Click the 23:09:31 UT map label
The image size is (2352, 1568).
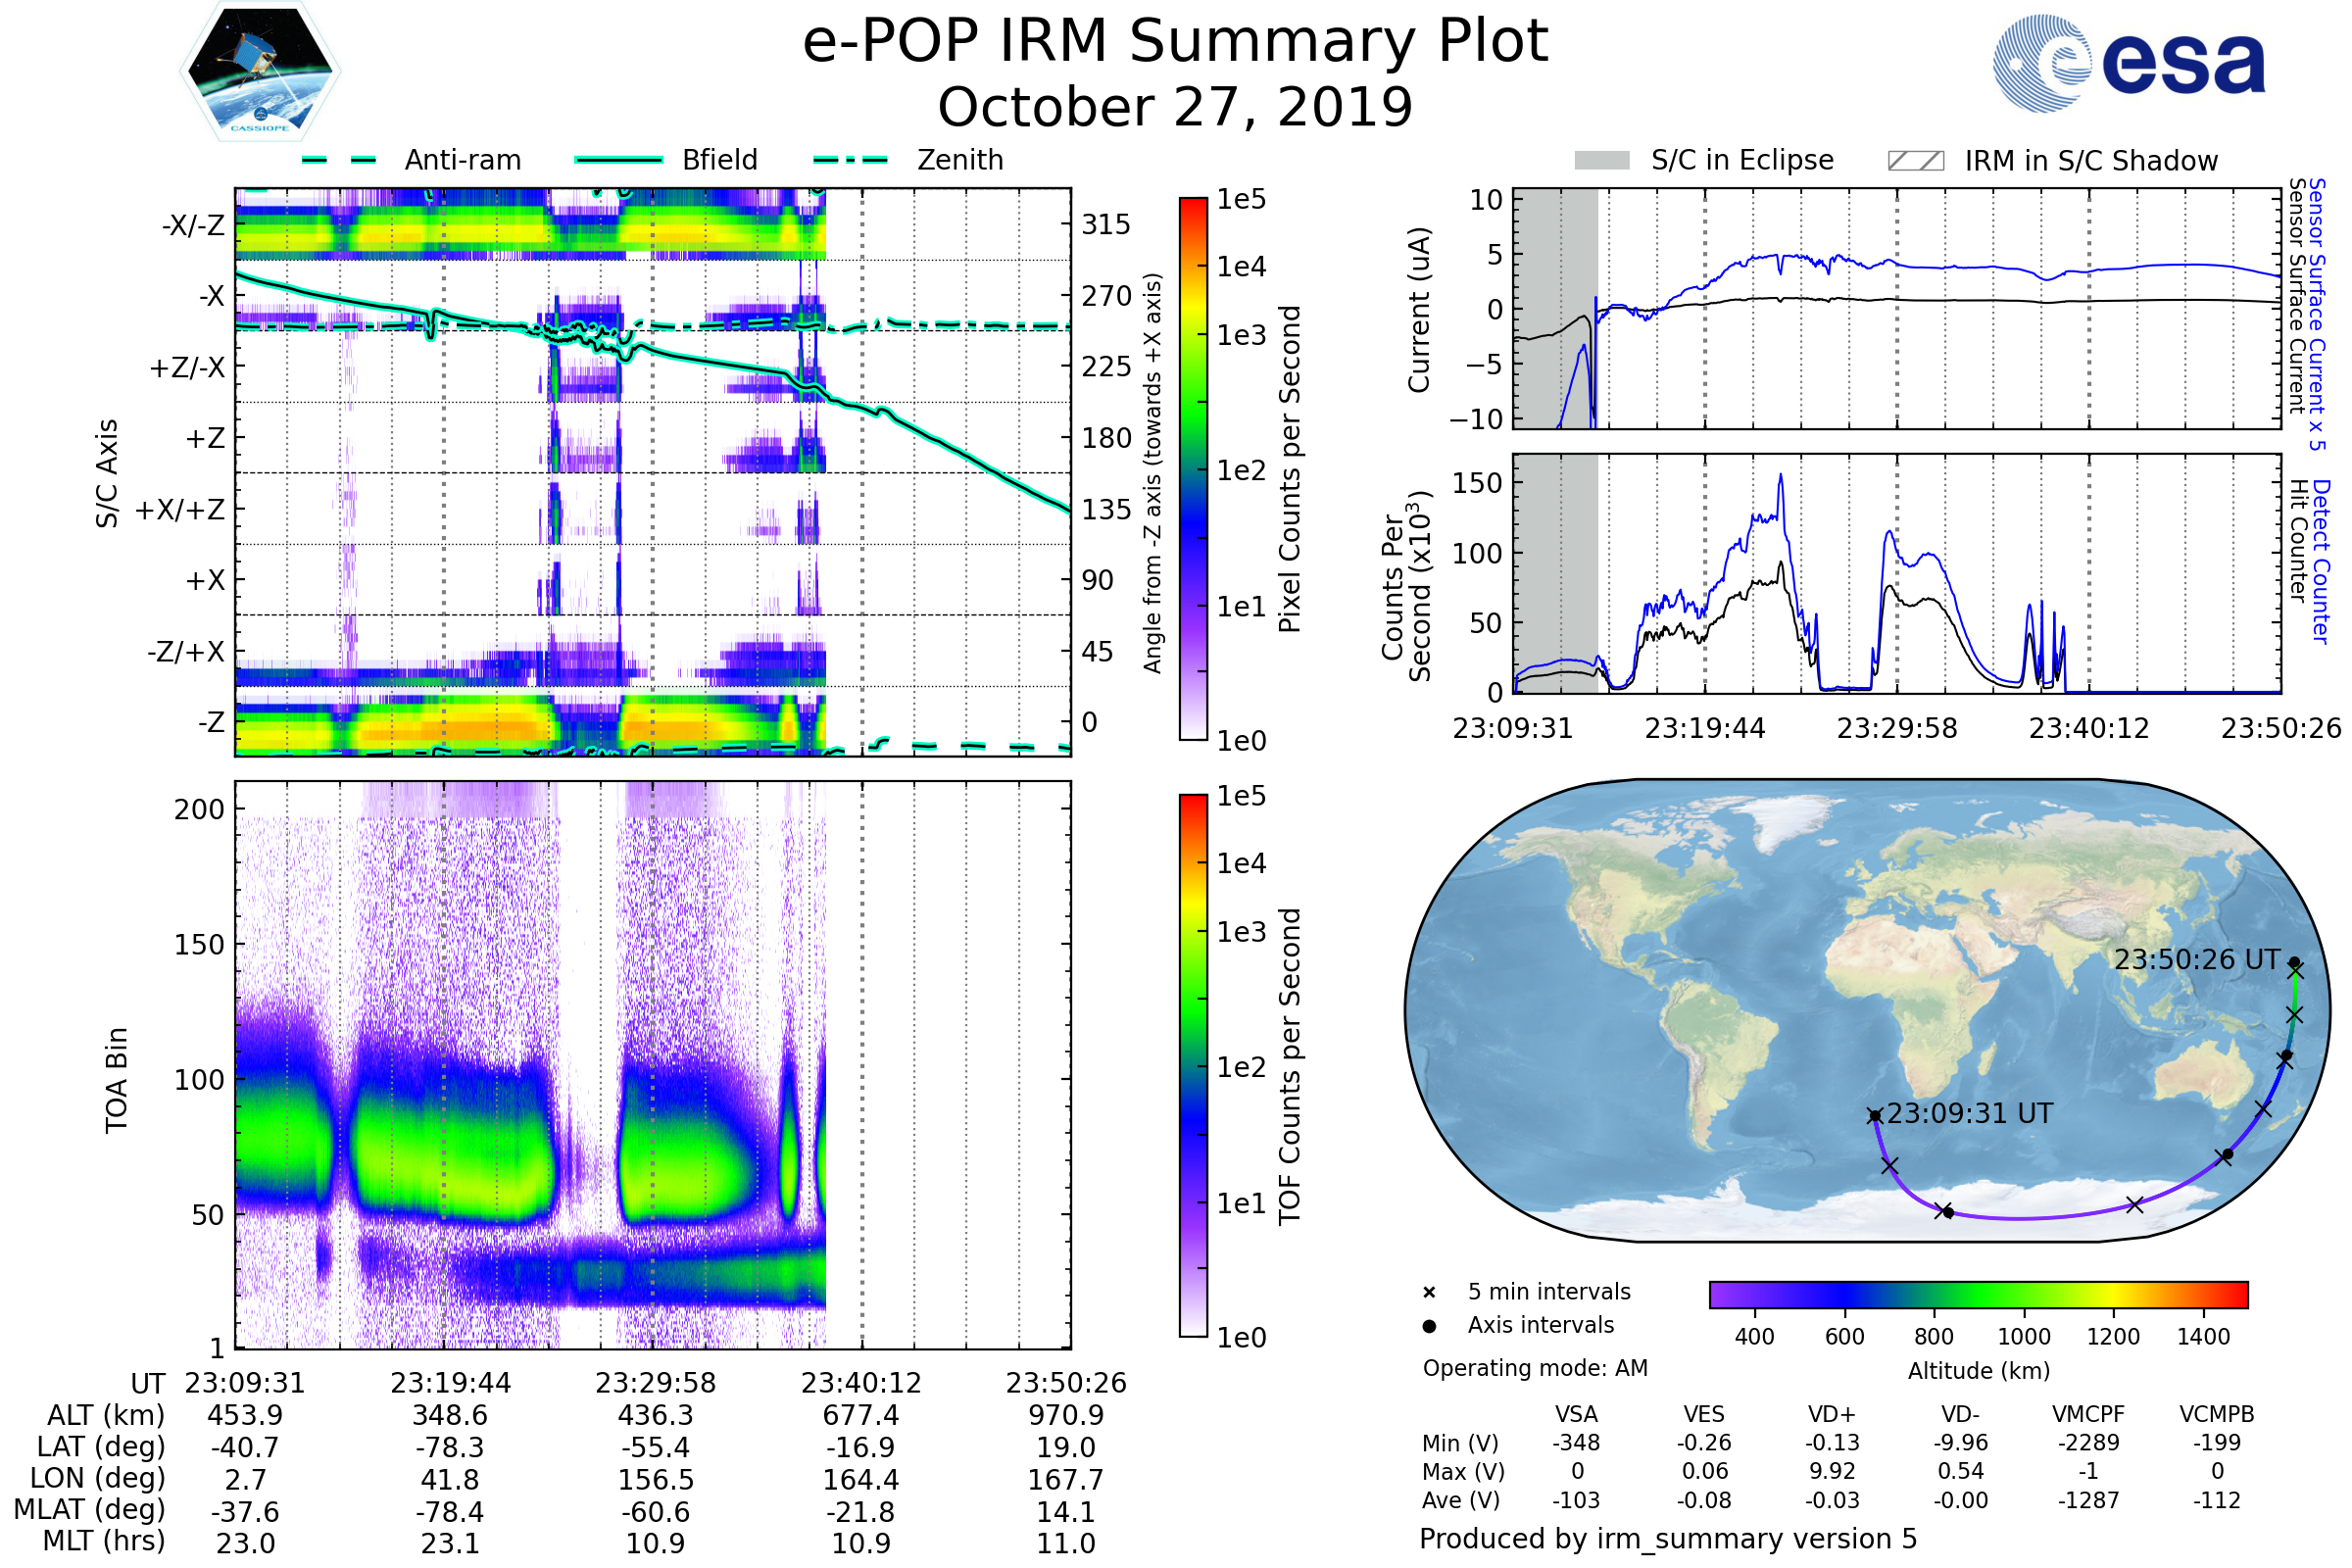click(x=1969, y=1114)
